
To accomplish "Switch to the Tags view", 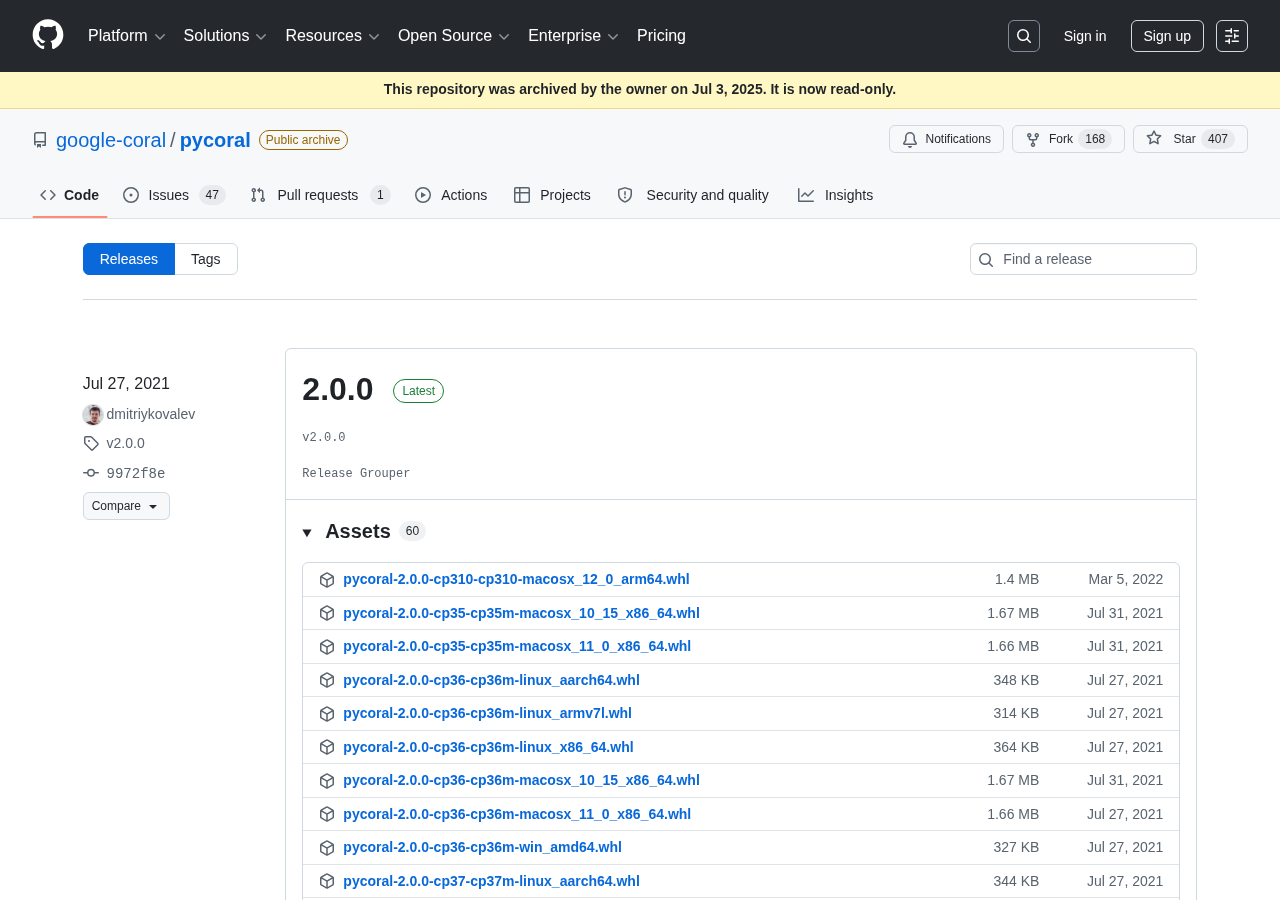I will 206,259.
